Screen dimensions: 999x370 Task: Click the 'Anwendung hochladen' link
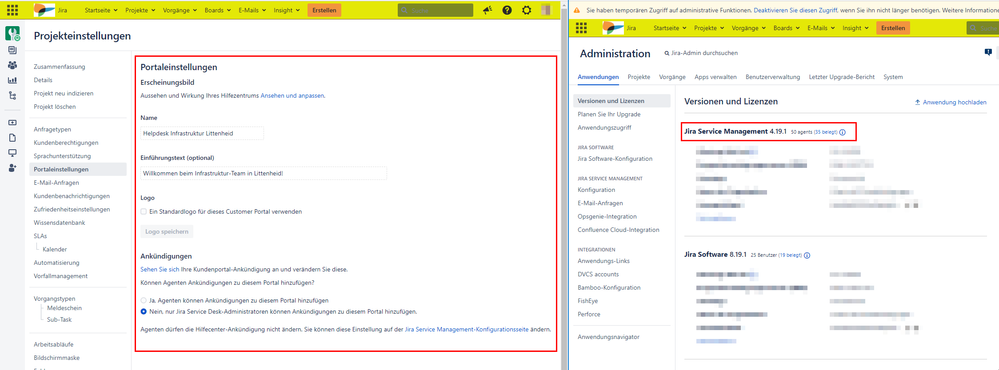951,102
